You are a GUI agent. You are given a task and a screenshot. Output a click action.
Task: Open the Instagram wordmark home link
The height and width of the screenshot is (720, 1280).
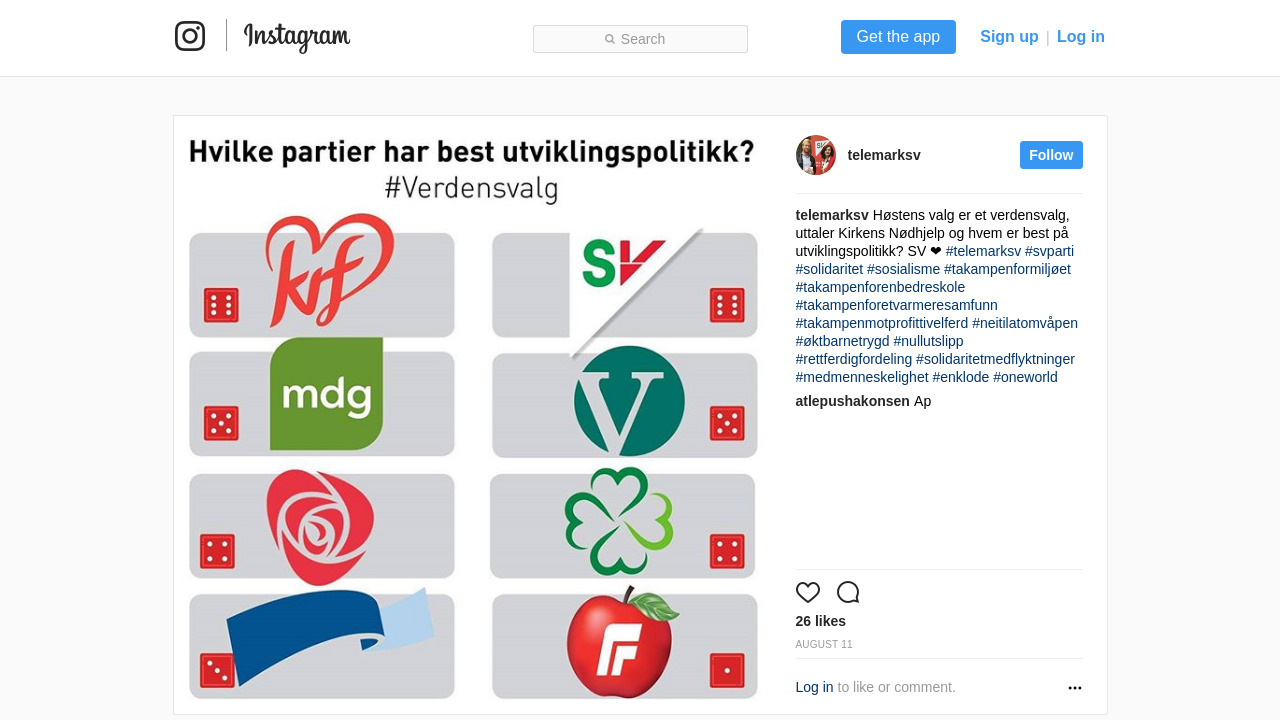tap(297, 37)
